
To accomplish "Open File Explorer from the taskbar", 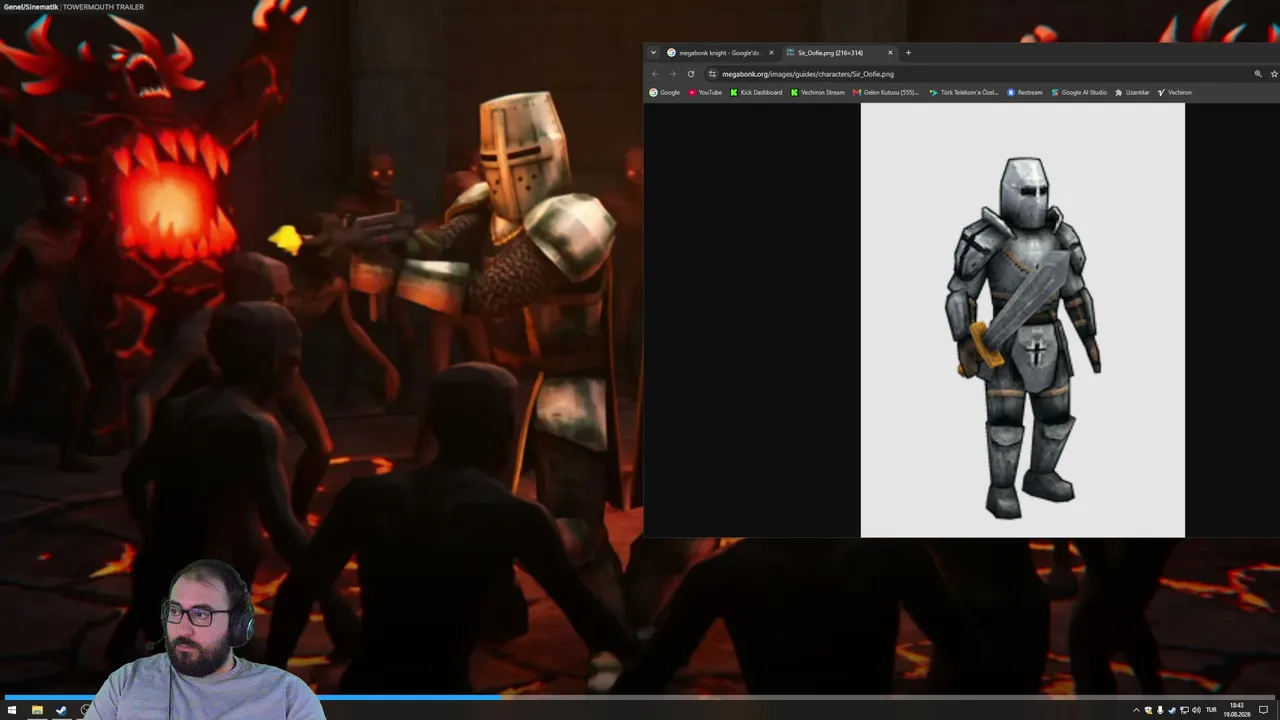I will (x=37, y=710).
